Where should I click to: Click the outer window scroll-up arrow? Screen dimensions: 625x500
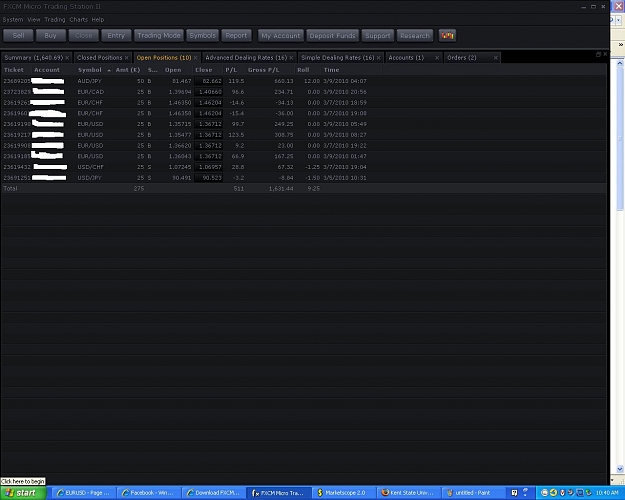click(x=620, y=63)
